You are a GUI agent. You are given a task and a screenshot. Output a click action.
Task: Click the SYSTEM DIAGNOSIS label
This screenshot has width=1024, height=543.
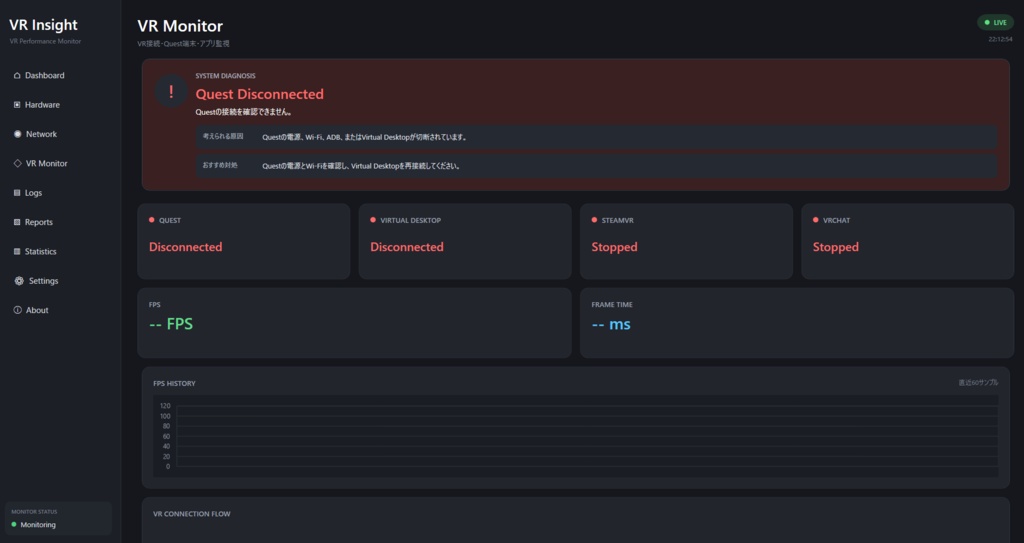pos(225,76)
